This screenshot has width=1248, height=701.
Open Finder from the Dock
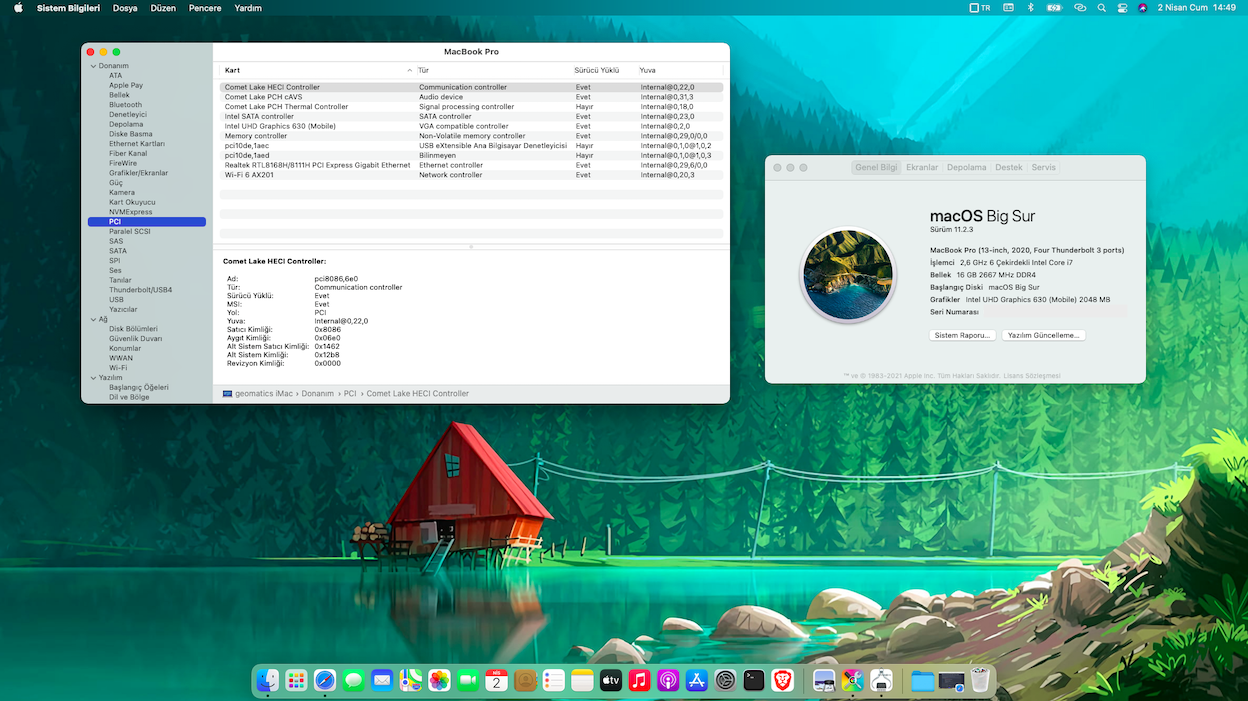tap(267, 681)
